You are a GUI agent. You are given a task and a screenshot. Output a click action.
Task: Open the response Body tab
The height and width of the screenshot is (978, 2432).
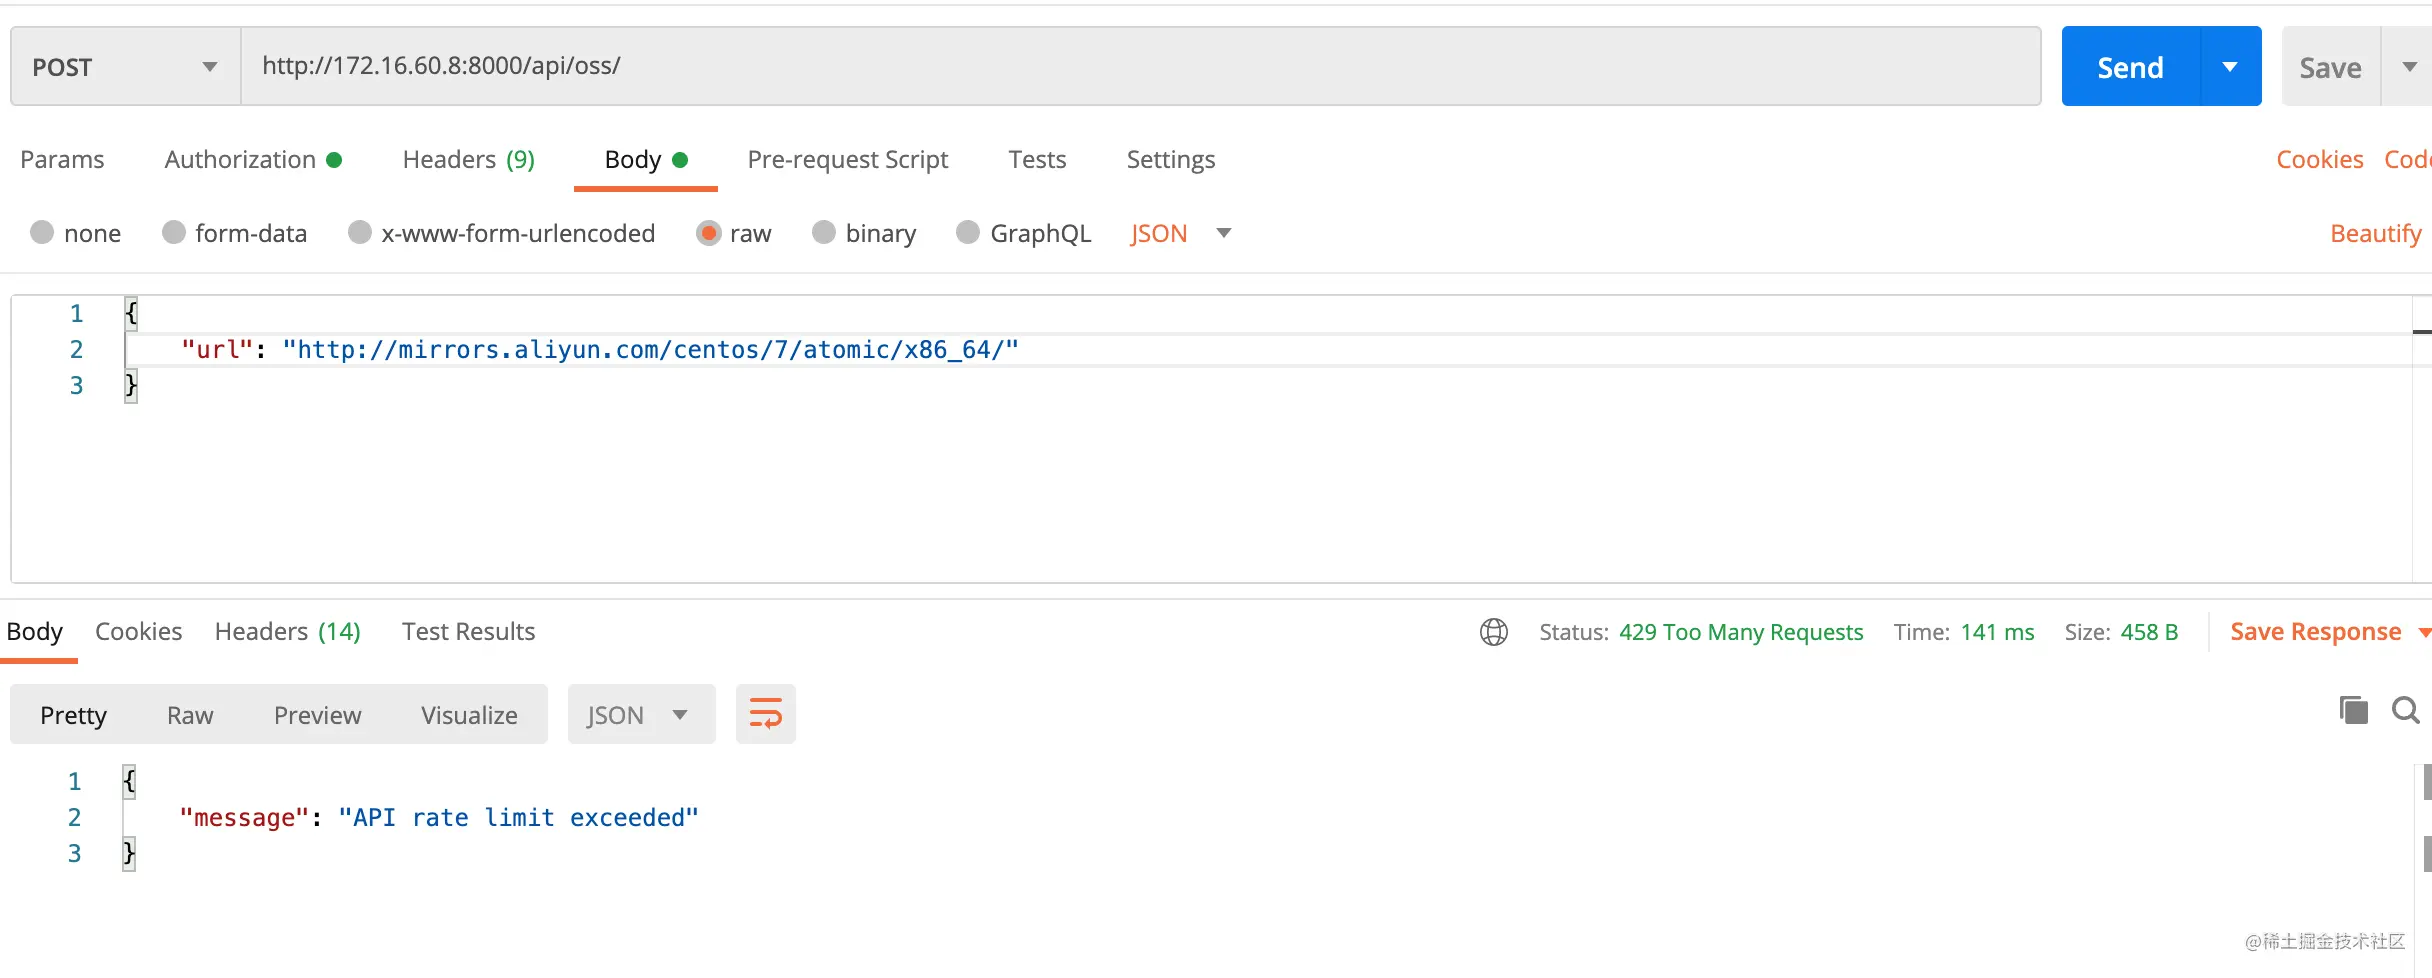coord(34,631)
